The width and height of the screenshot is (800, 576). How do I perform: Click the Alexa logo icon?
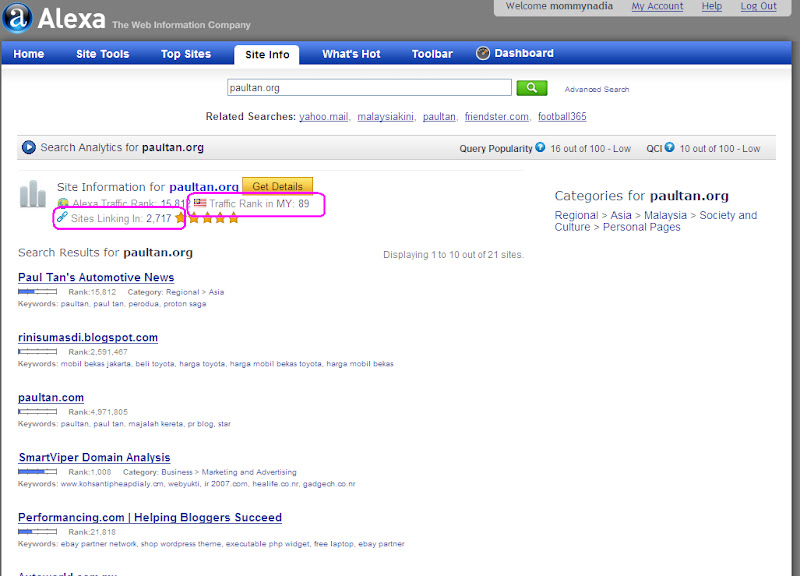coord(17,17)
